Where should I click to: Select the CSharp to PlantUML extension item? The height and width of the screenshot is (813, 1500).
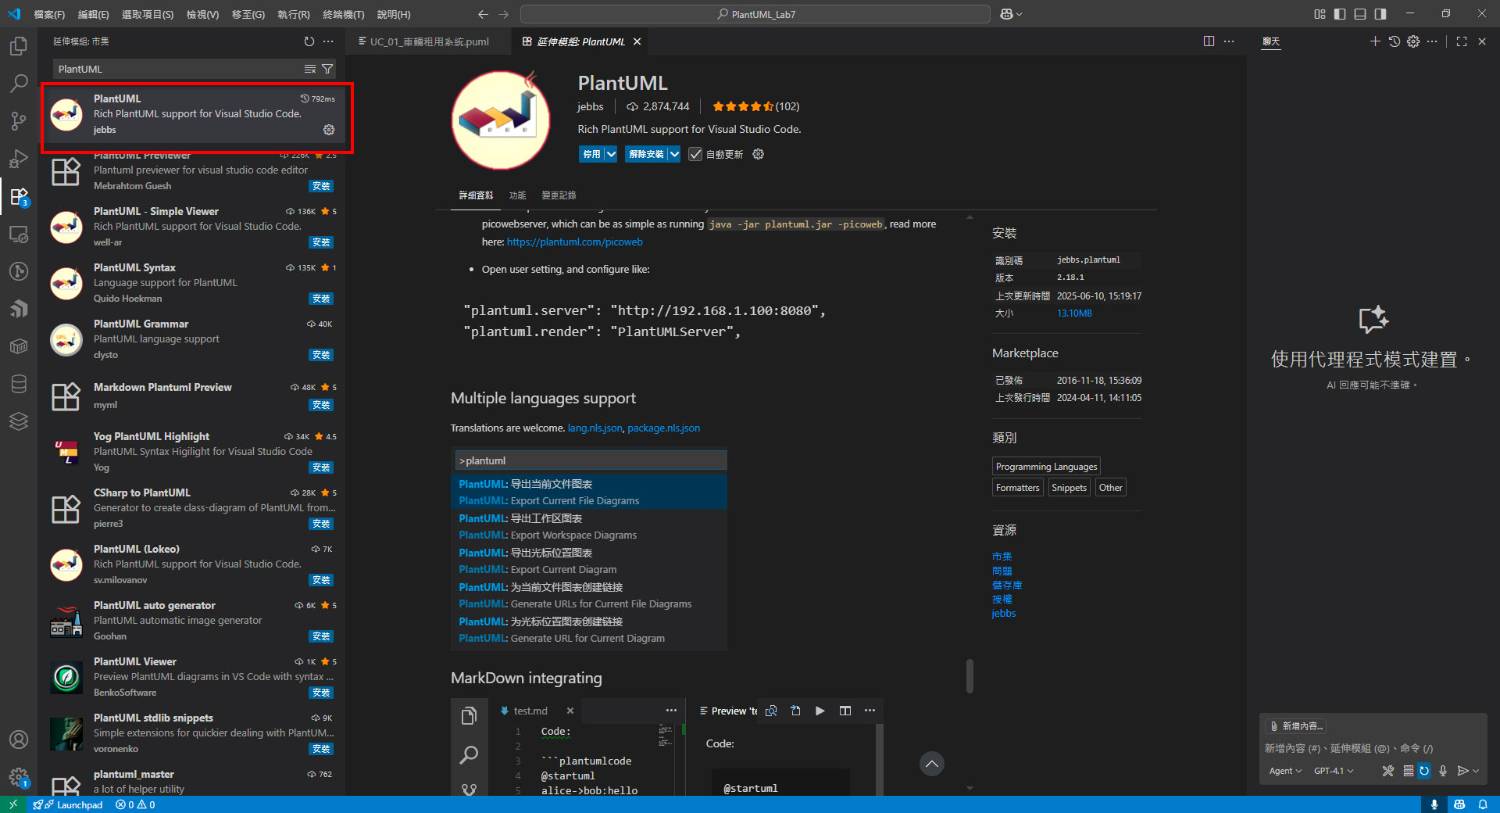tap(193, 508)
